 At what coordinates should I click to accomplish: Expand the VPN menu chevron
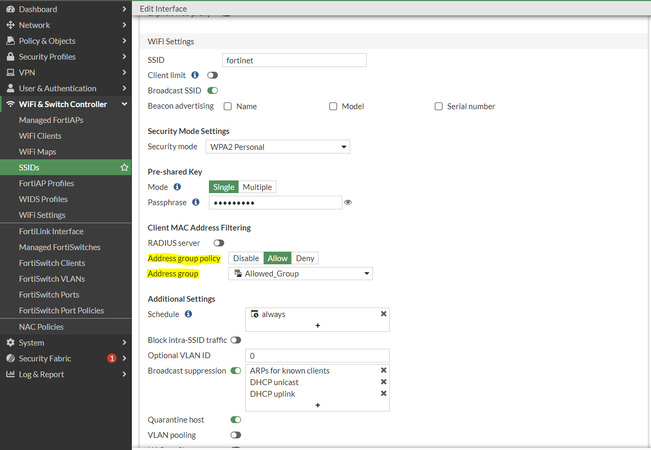point(124,72)
